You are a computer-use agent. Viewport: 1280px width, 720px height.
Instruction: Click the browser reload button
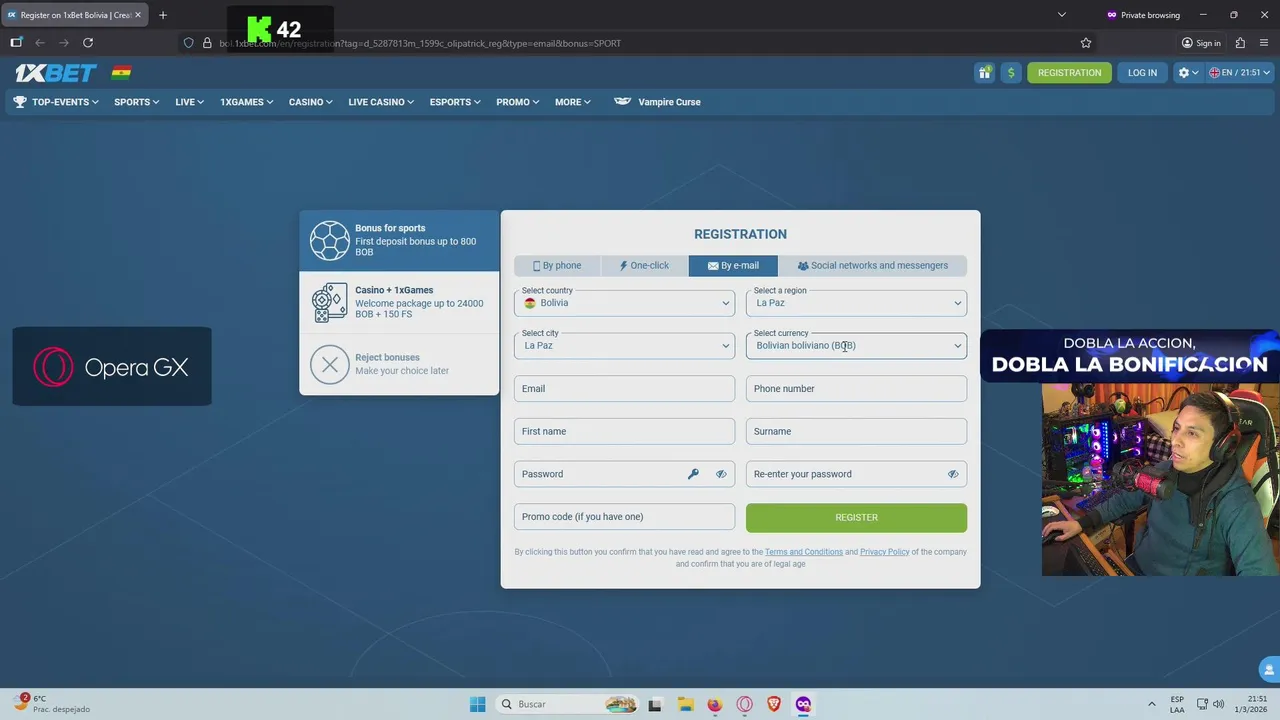coord(88,43)
